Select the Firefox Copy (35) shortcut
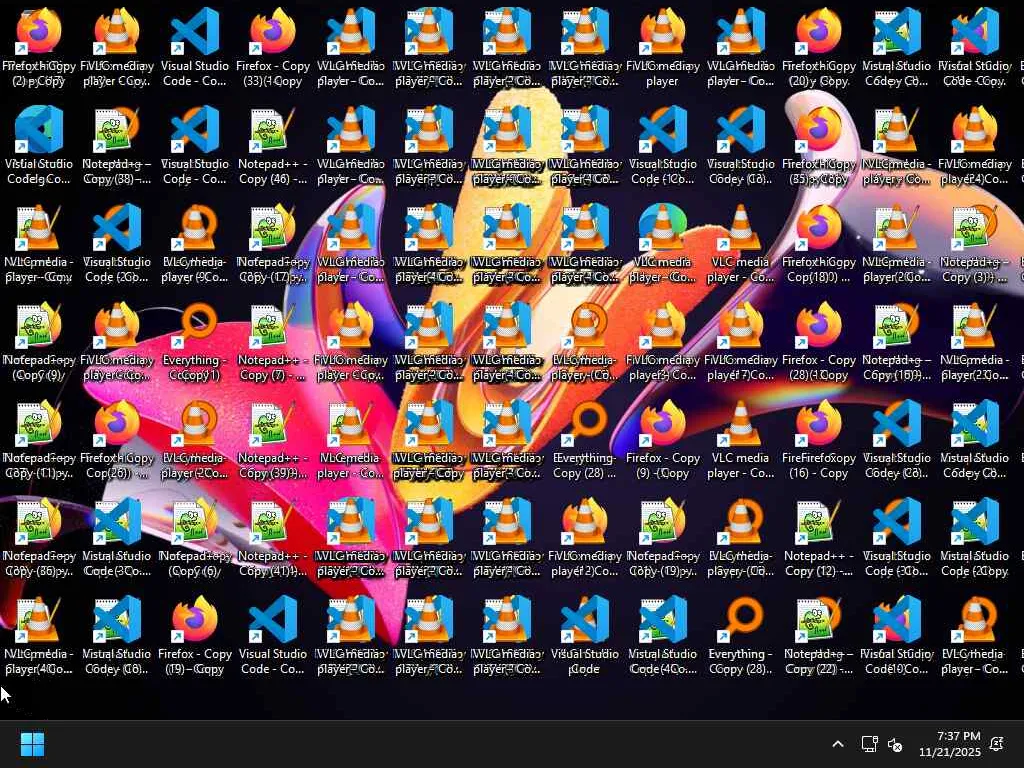 (x=818, y=146)
